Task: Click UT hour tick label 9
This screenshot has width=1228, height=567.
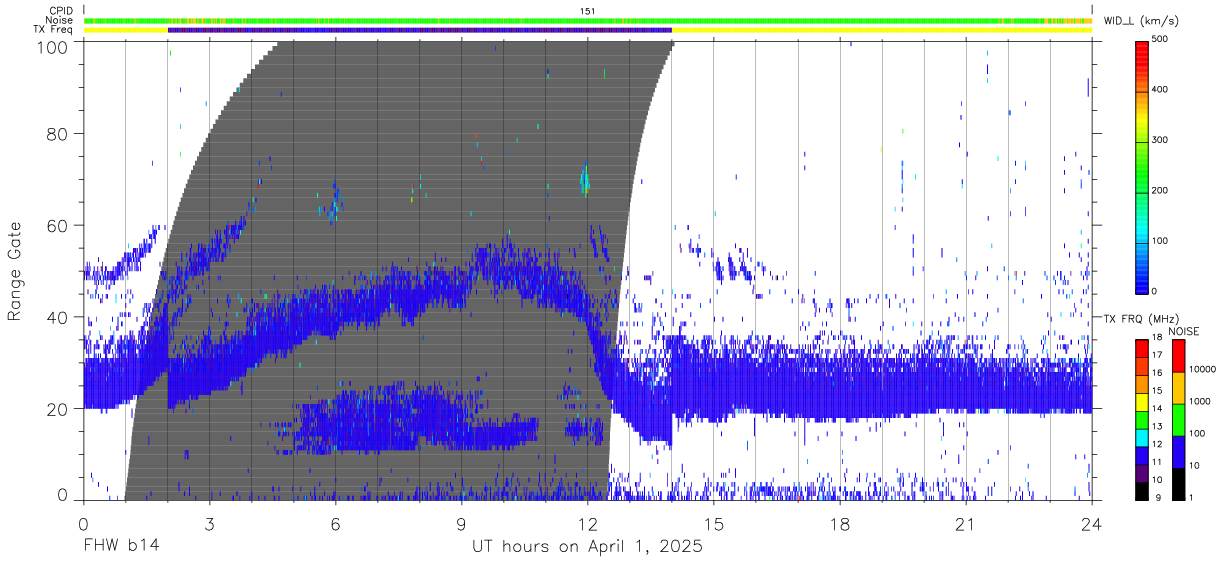Action: 461,524
